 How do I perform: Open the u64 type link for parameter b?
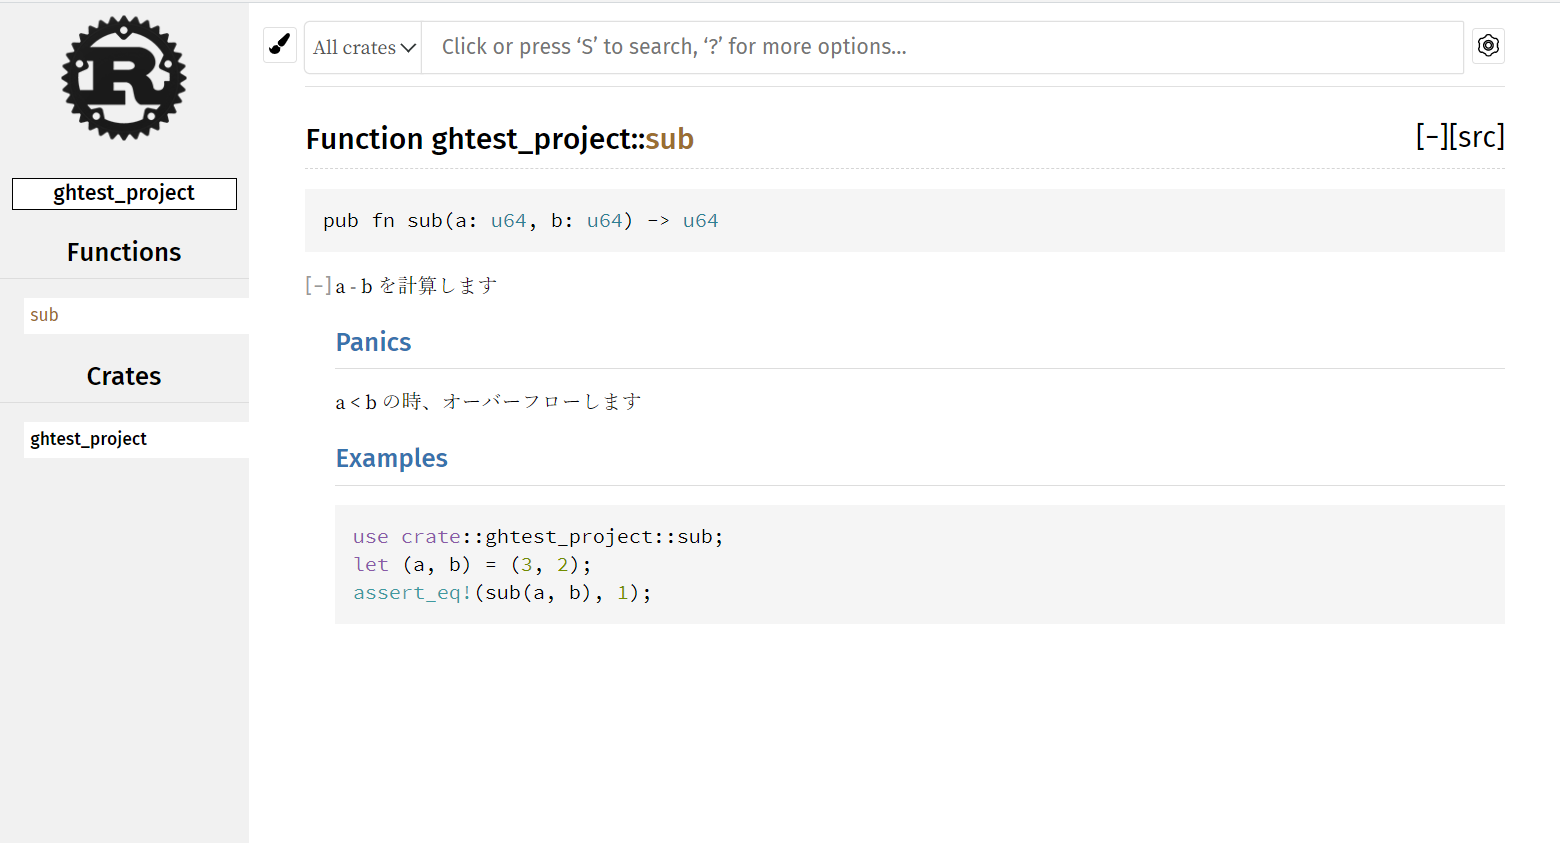click(x=606, y=220)
